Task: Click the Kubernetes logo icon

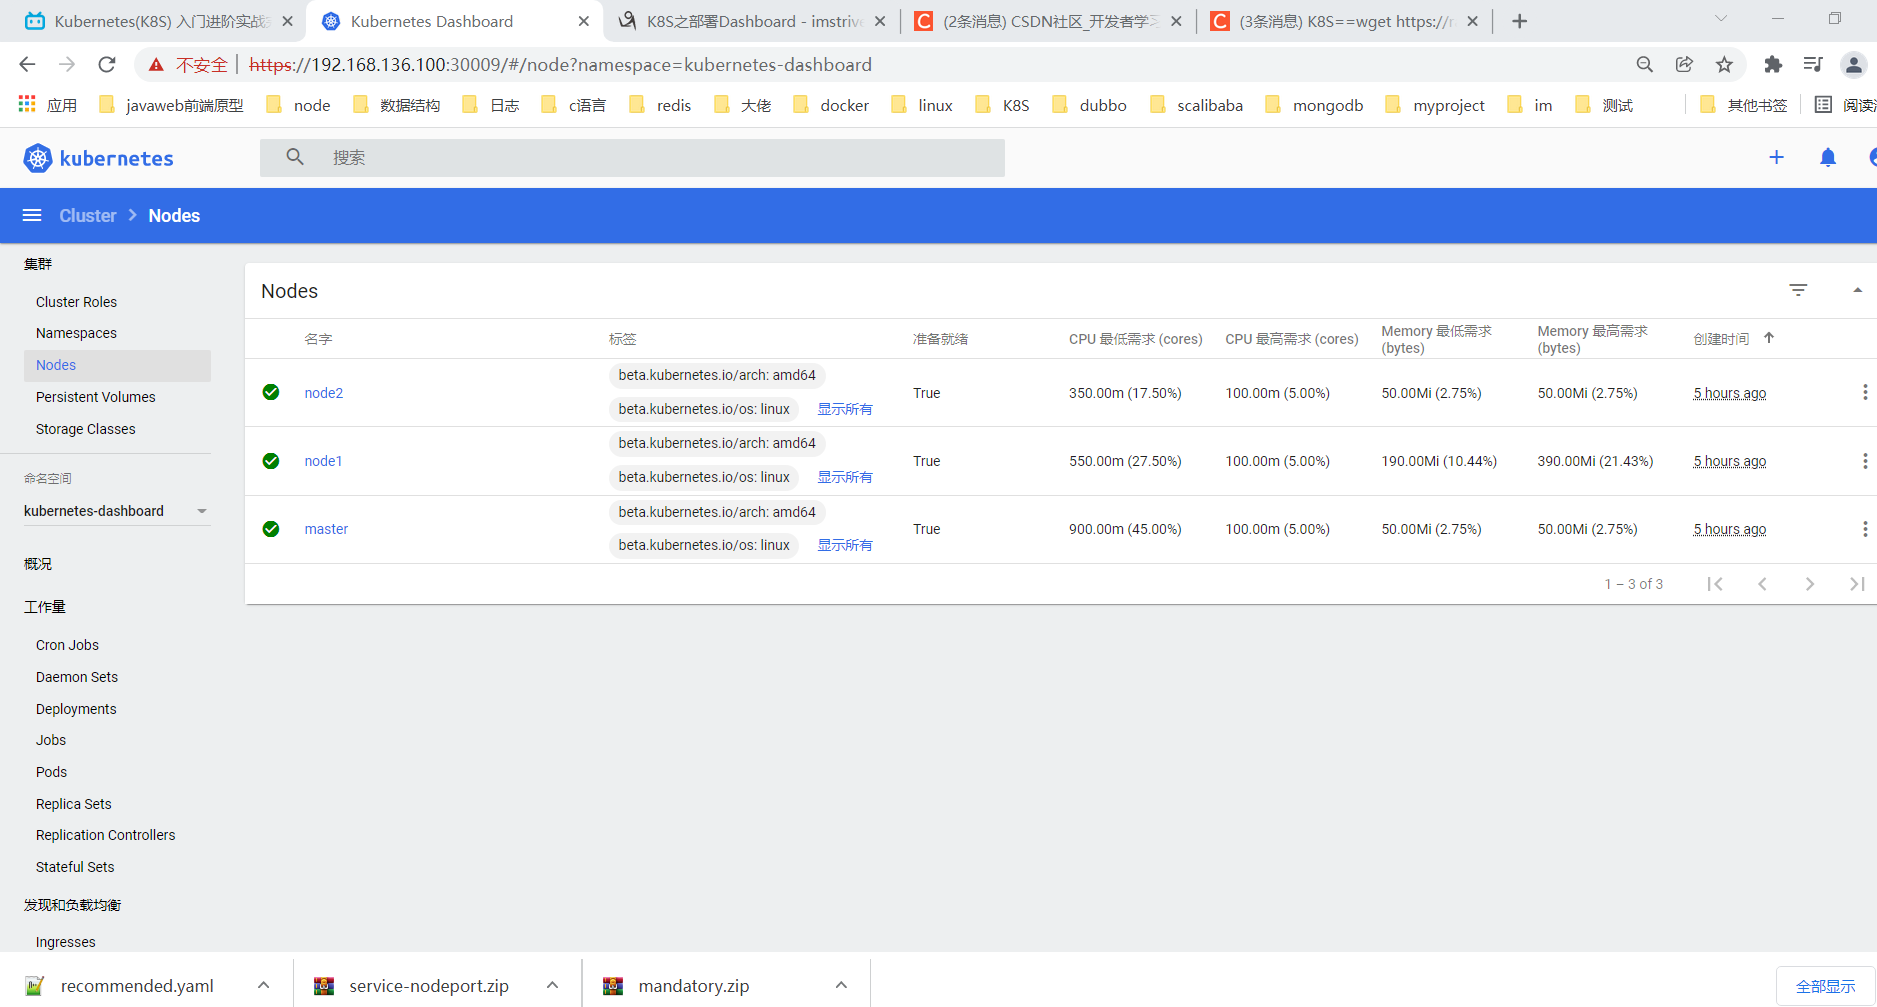Action: [x=38, y=158]
